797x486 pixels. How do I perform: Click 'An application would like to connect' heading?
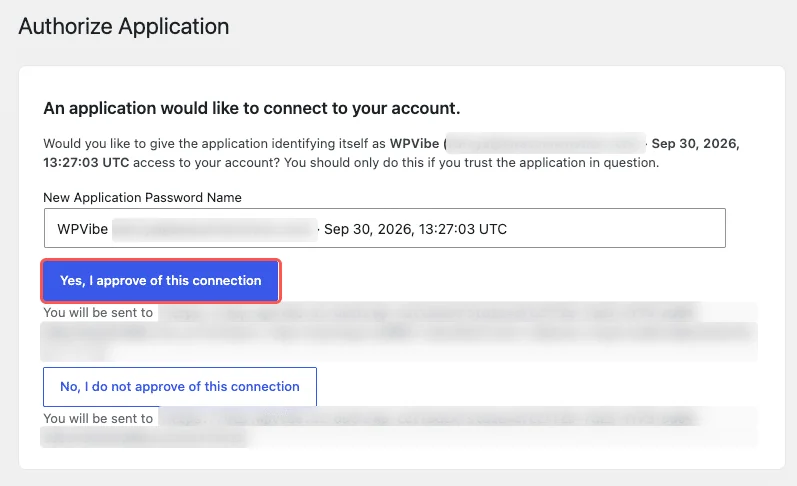(252, 108)
